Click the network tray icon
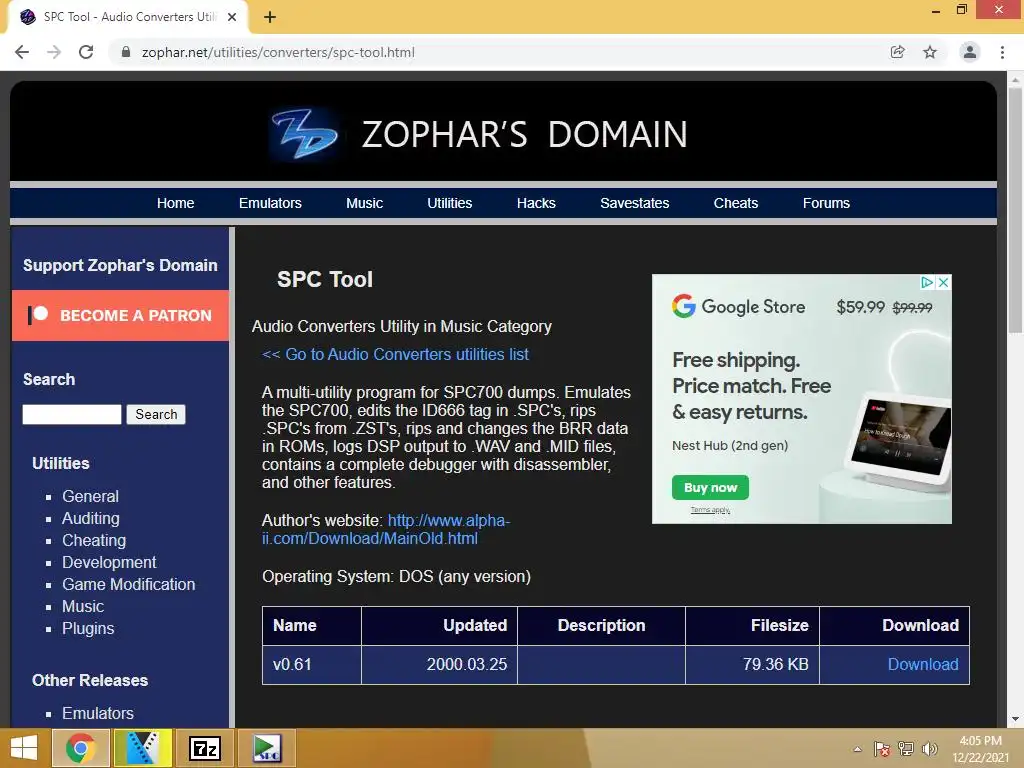1024x768 pixels. [906, 749]
